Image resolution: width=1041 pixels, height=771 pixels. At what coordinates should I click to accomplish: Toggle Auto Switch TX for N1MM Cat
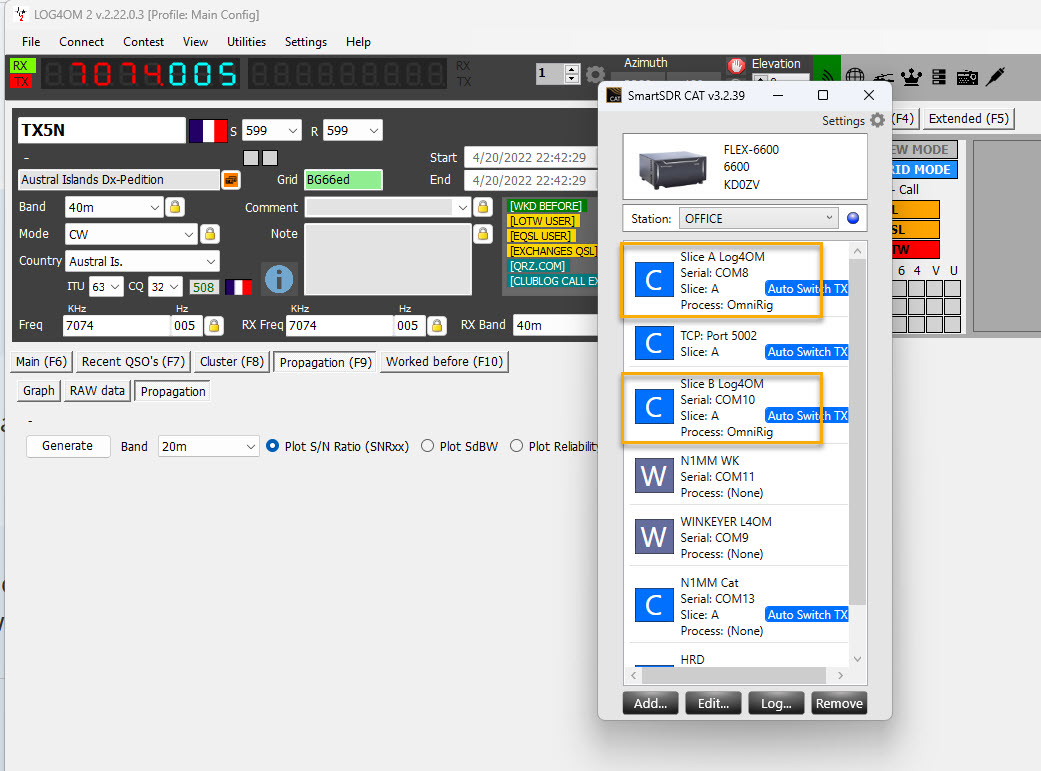click(807, 615)
